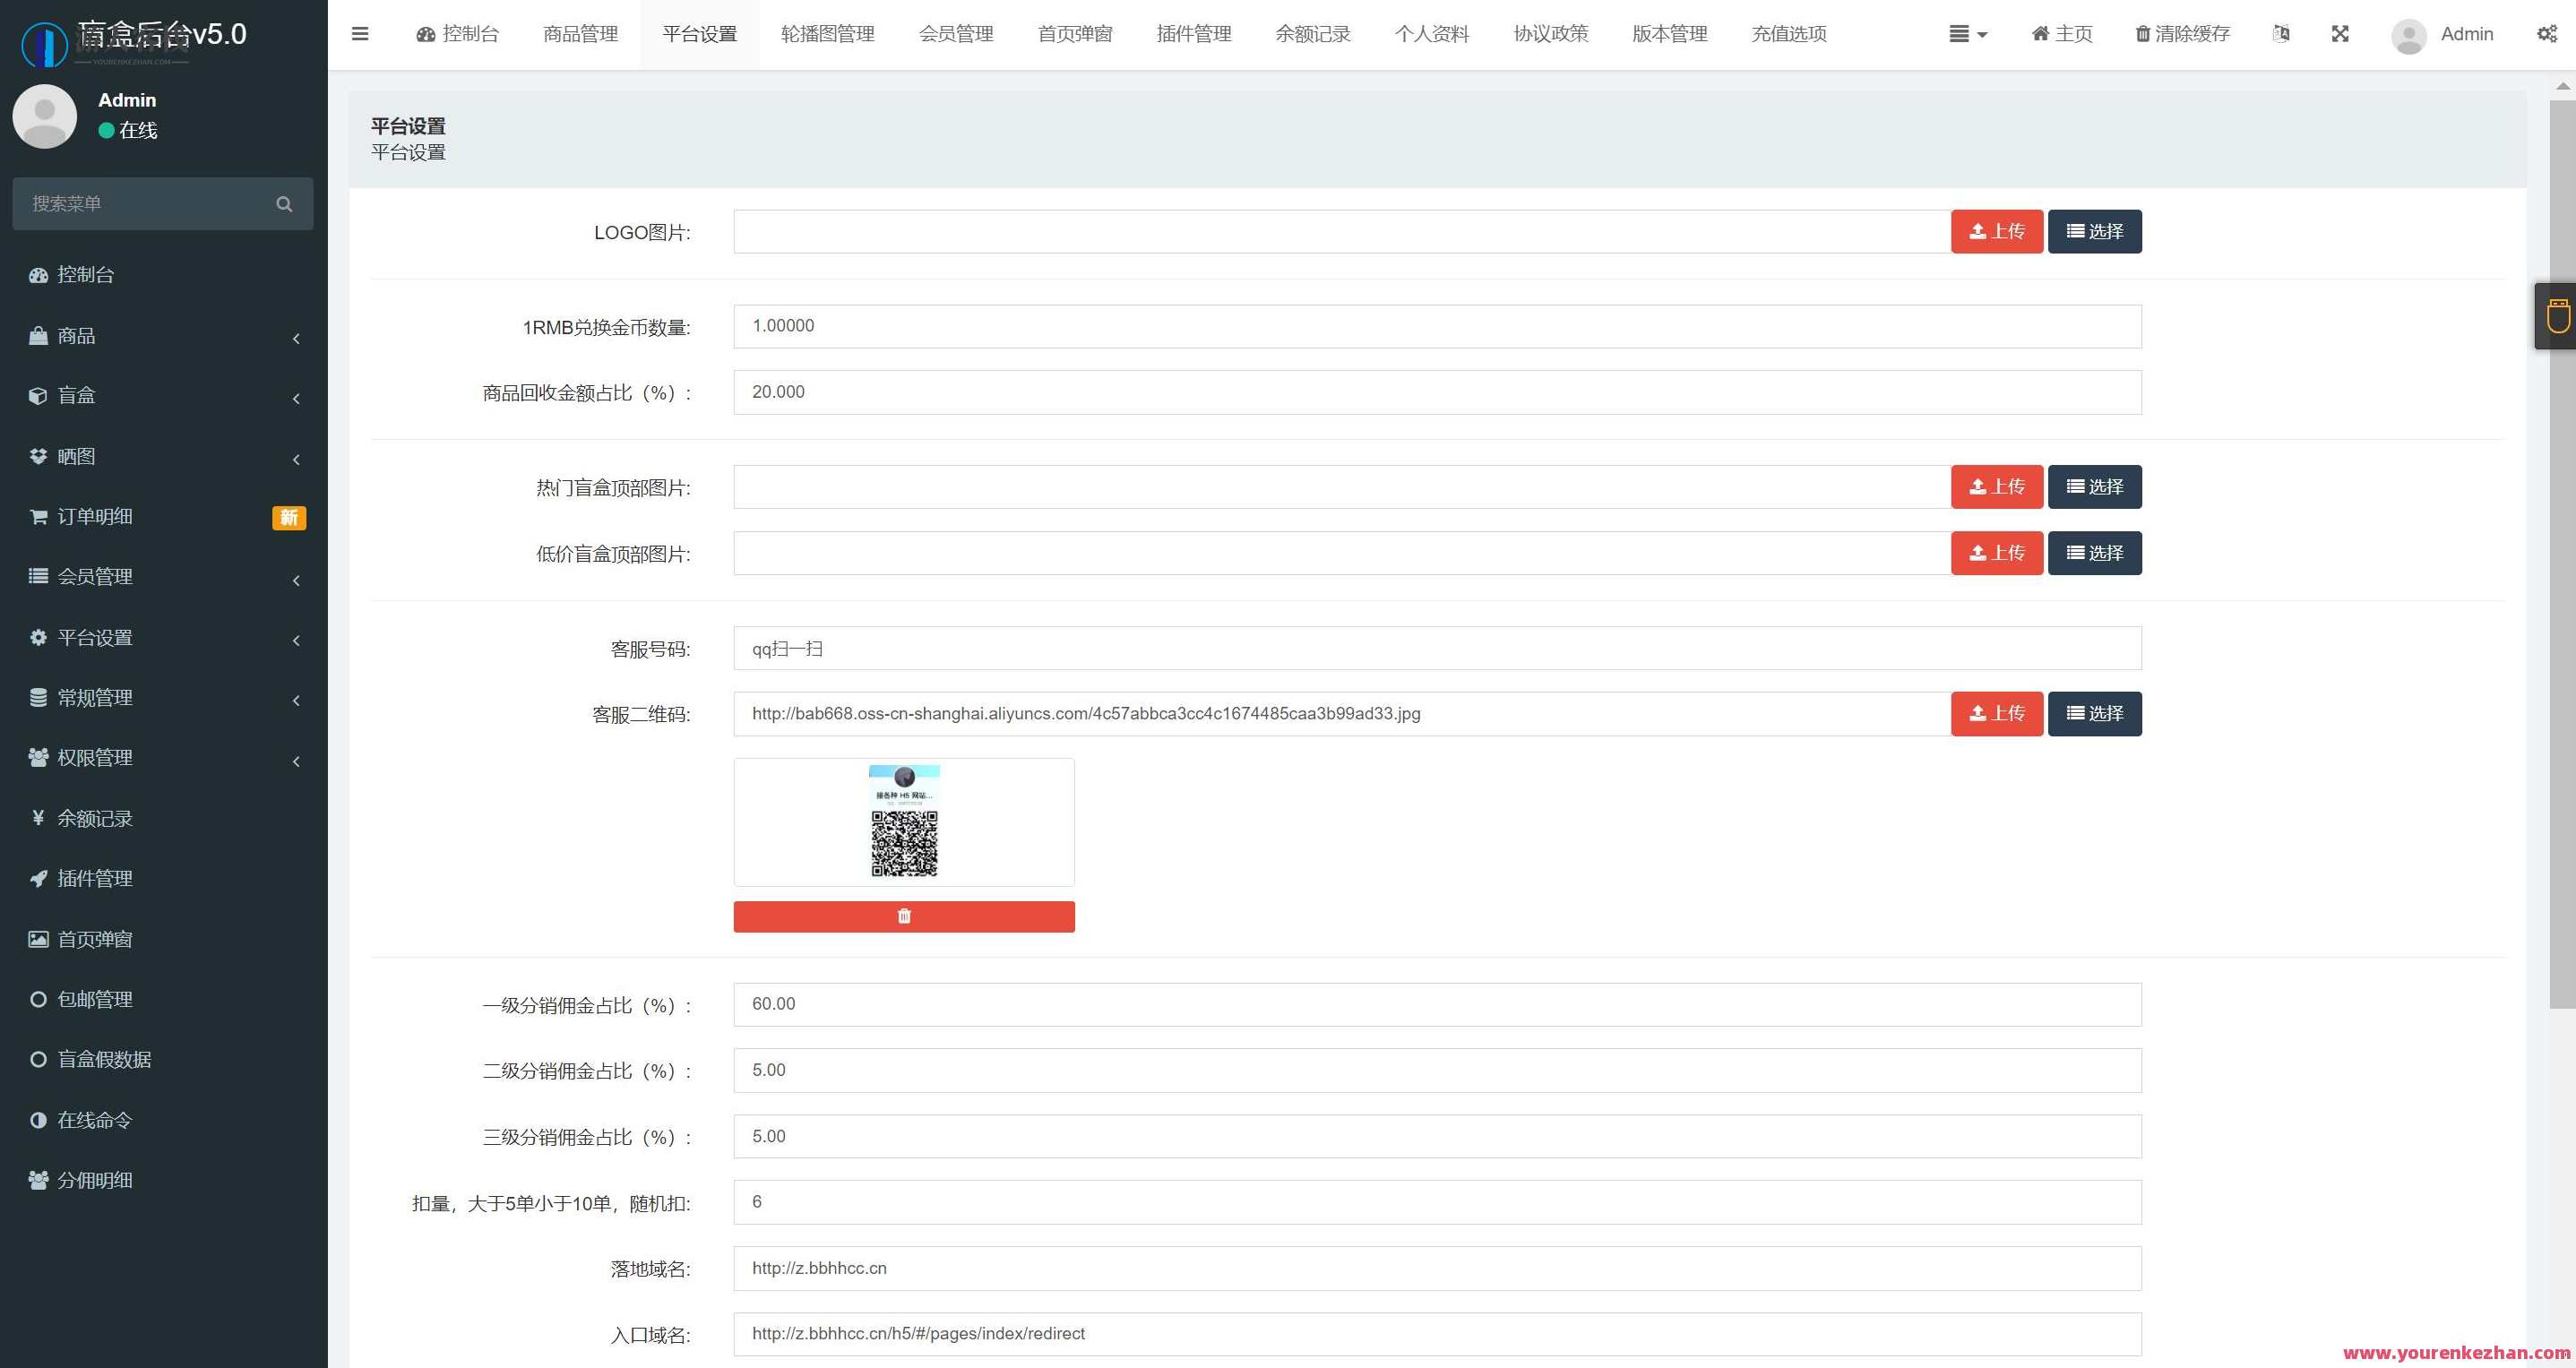Open the 充值选项 menu item

click(1788, 33)
